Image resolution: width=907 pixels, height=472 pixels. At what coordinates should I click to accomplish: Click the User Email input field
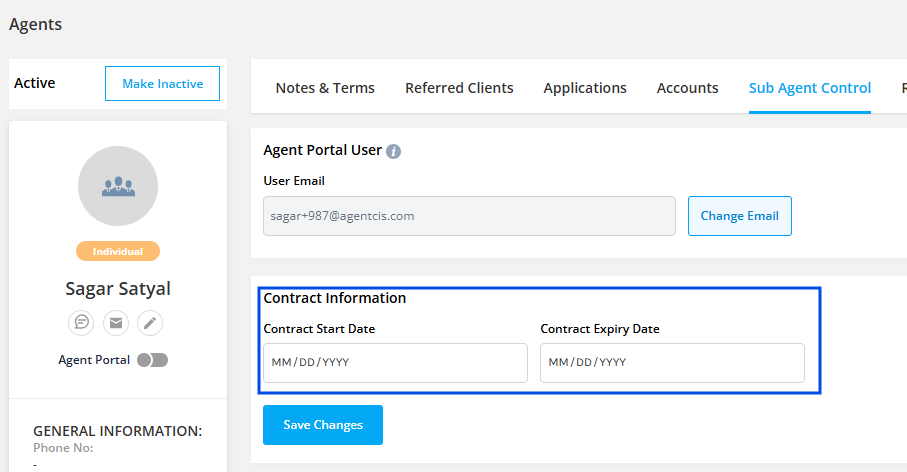click(x=469, y=216)
